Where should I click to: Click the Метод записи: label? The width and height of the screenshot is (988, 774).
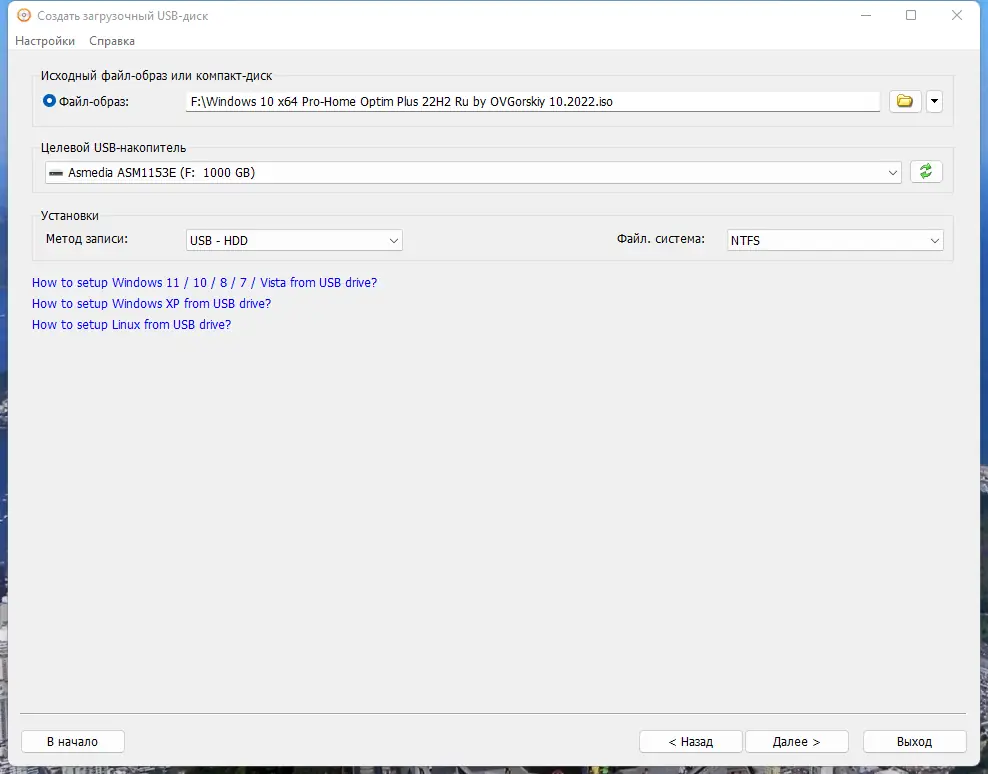[x=87, y=239]
